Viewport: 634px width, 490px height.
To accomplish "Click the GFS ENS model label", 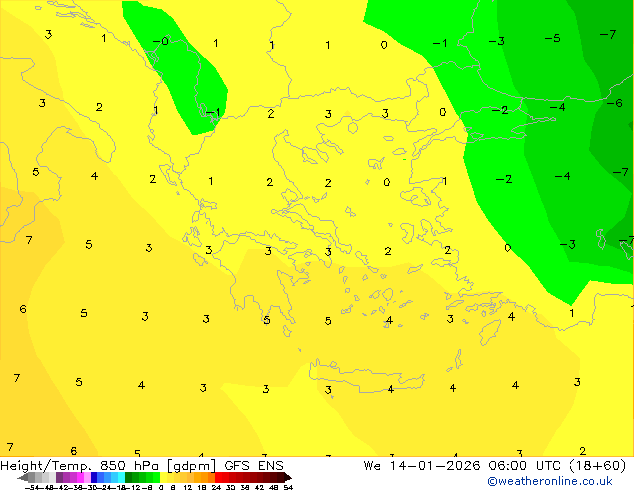I will point(257,465).
